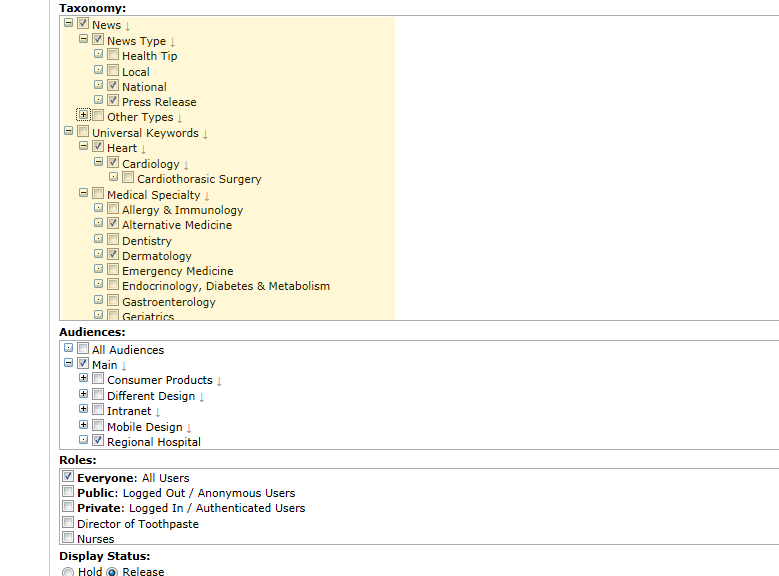779x576 pixels.
Task: Collapse the Medical Specialty tree node
Action: [84, 194]
